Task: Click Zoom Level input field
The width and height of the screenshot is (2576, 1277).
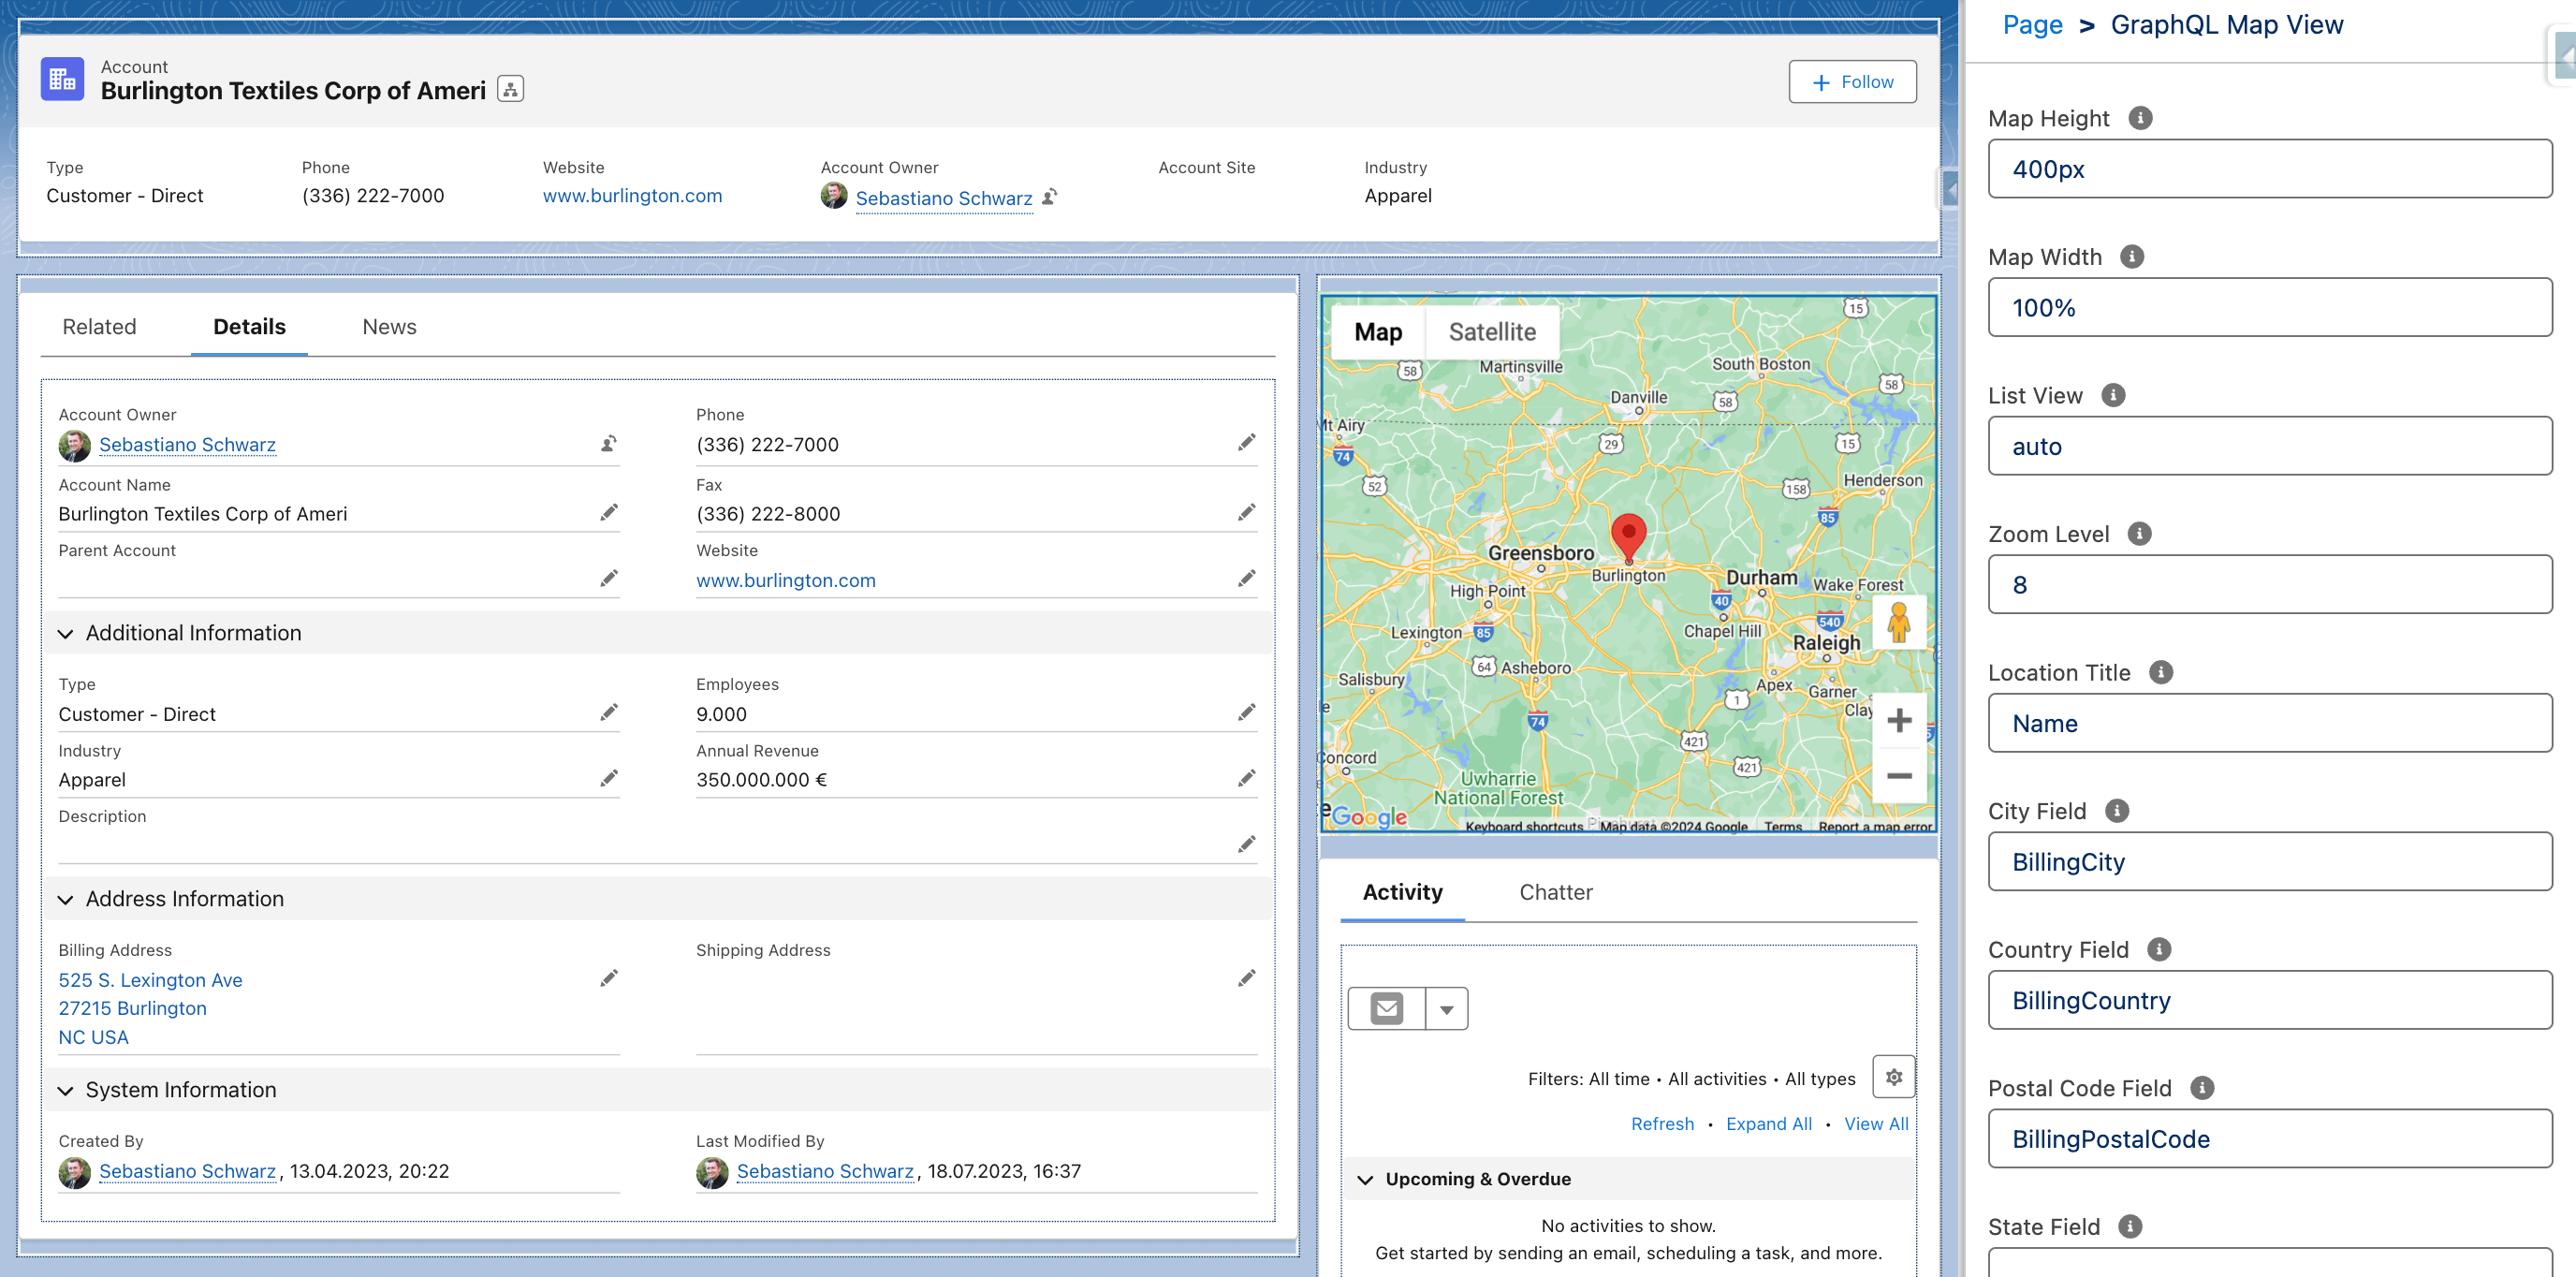Action: tap(2269, 585)
